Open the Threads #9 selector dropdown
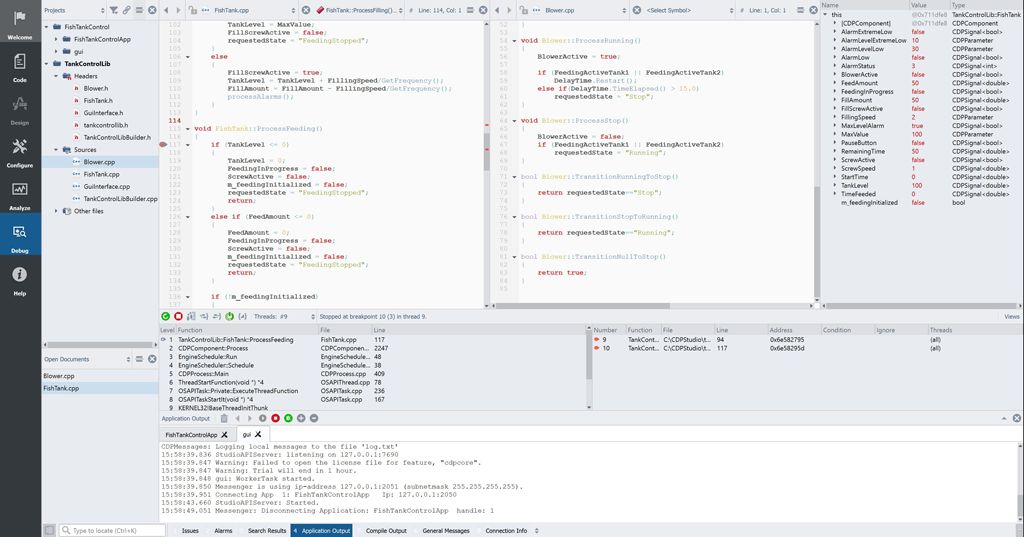1024x537 pixels. click(285, 316)
